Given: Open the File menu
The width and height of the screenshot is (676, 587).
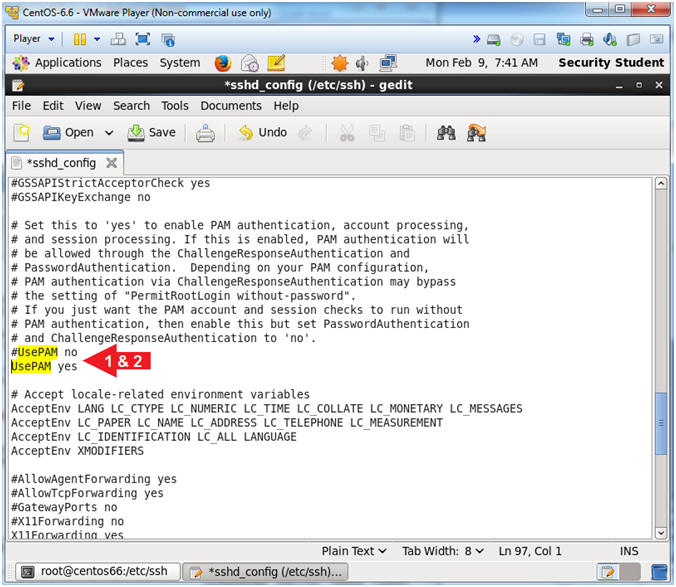Looking at the screenshot, I should pyautogui.click(x=21, y=106).
